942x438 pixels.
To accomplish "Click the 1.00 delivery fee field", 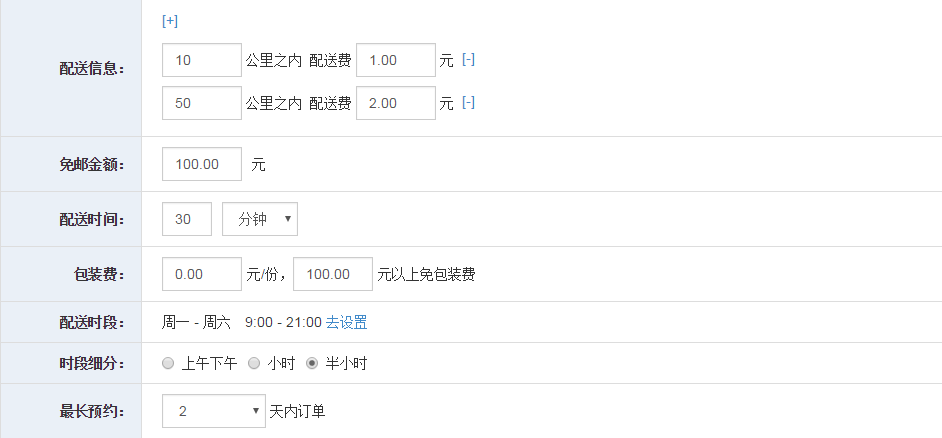I will pyautogui.click(x=396, y=60).
